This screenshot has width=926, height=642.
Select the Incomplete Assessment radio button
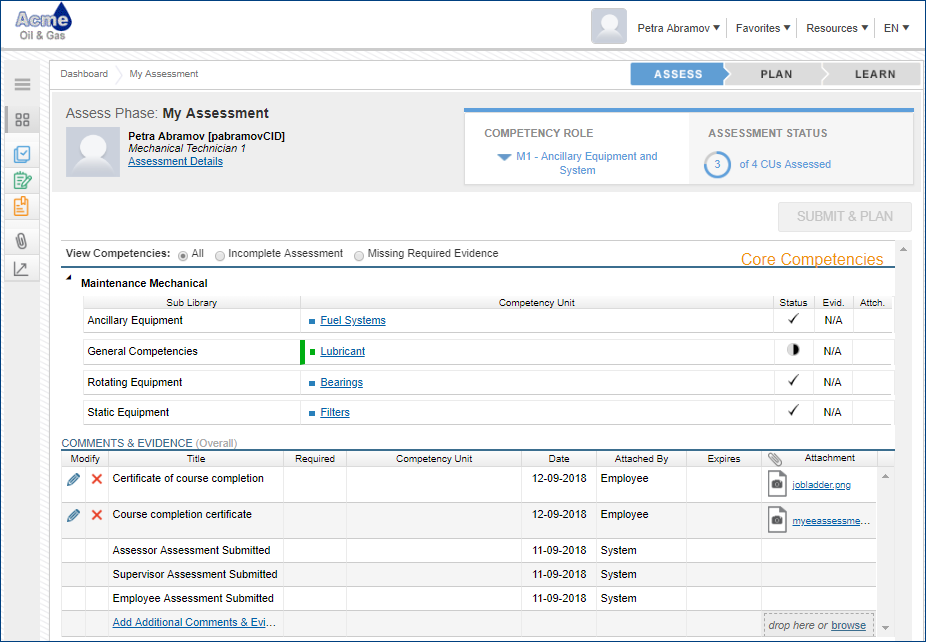(x=220, y=256)
